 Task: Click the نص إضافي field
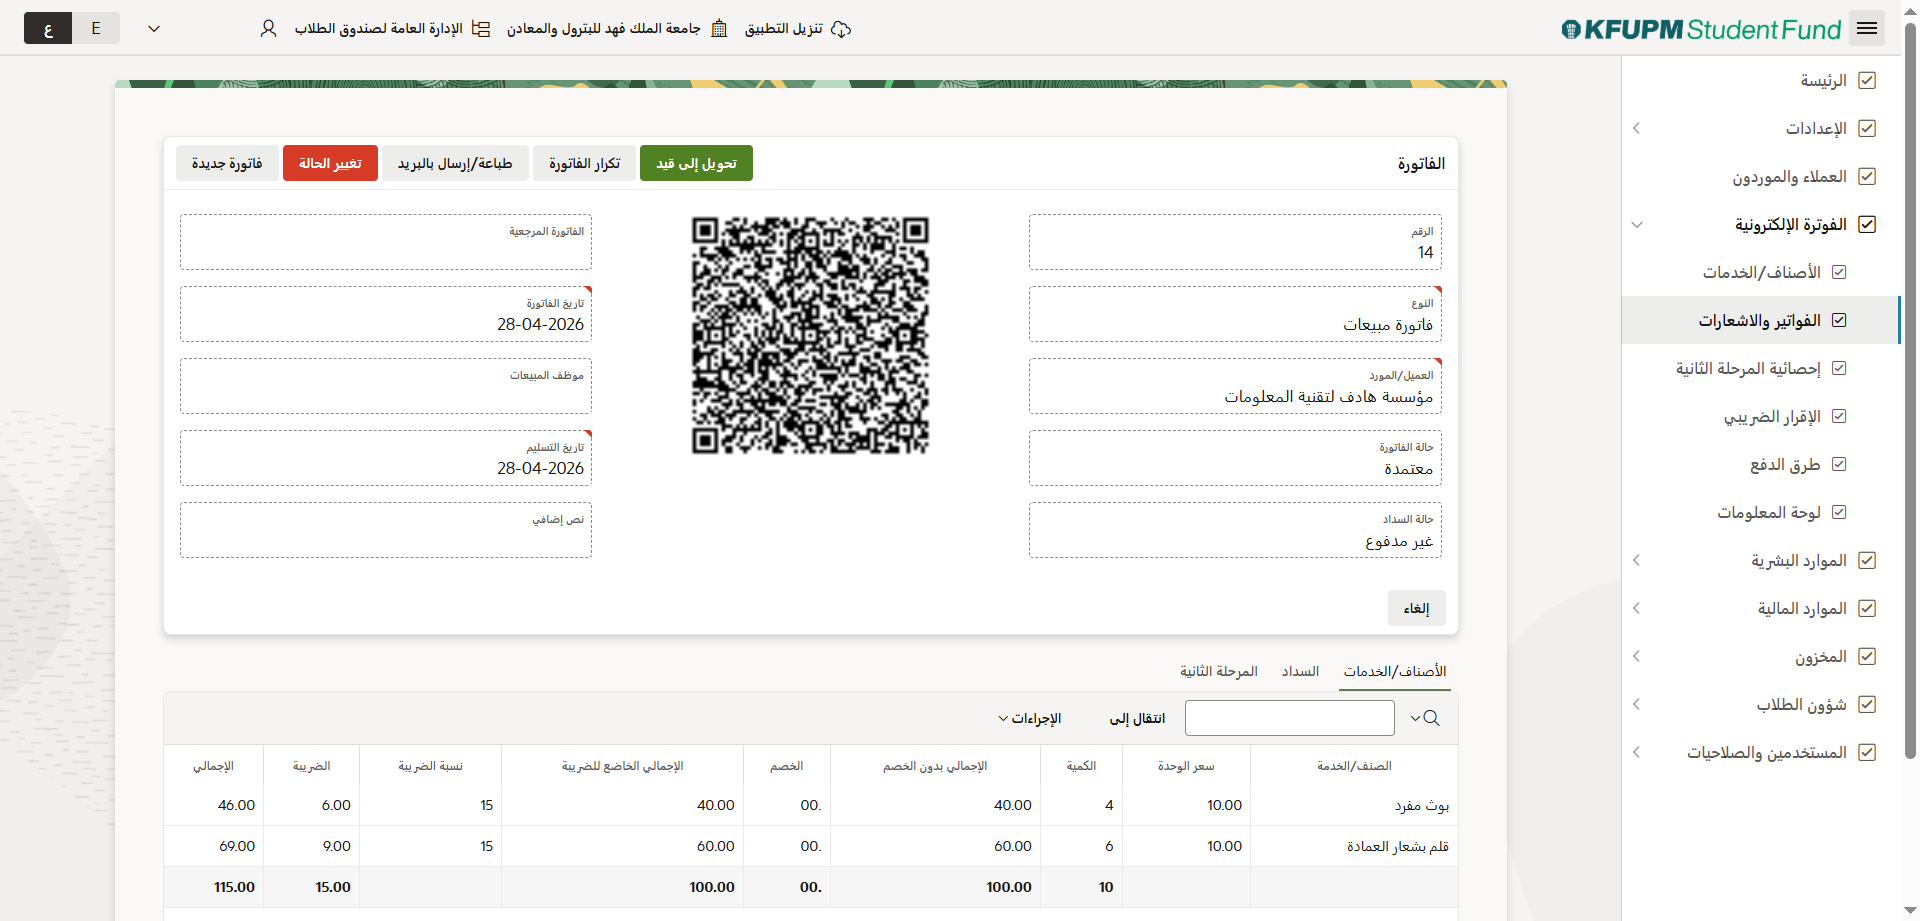tap(386, 530)
